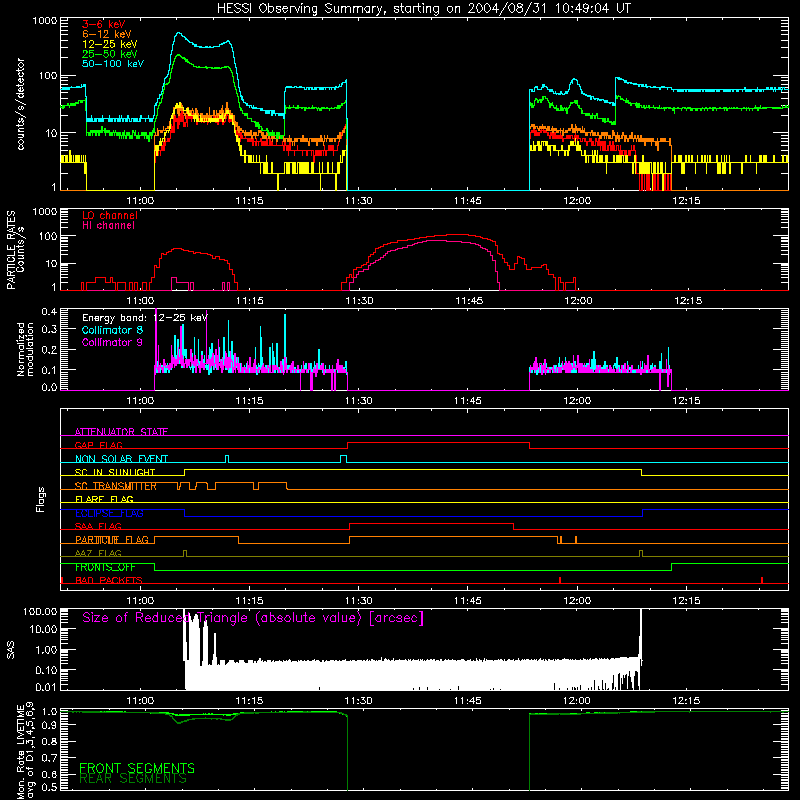Click the Collimator 9 legend label
800x800 pixels.
112,342
